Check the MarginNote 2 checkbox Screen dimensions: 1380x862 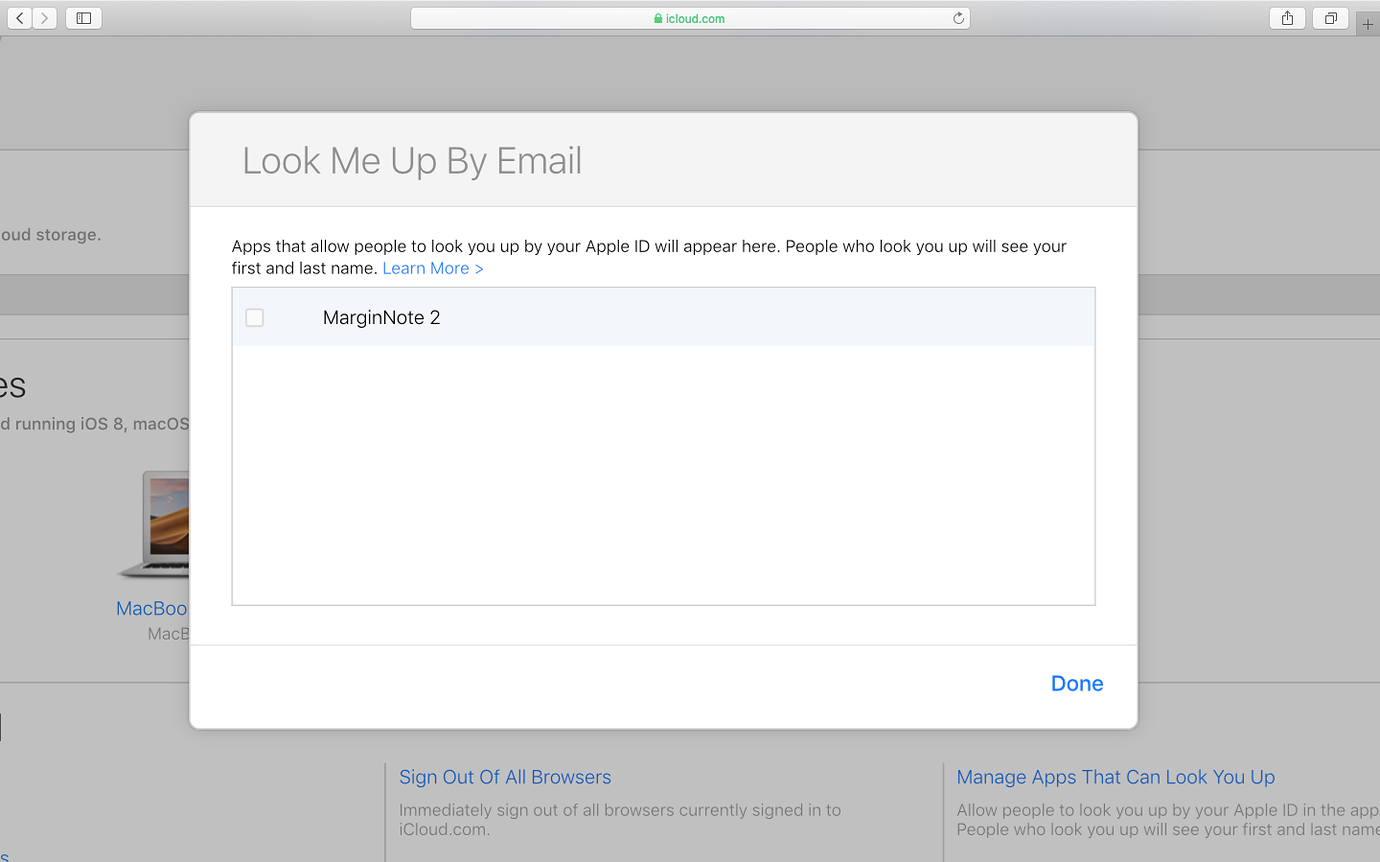click(x=255, y=317)
